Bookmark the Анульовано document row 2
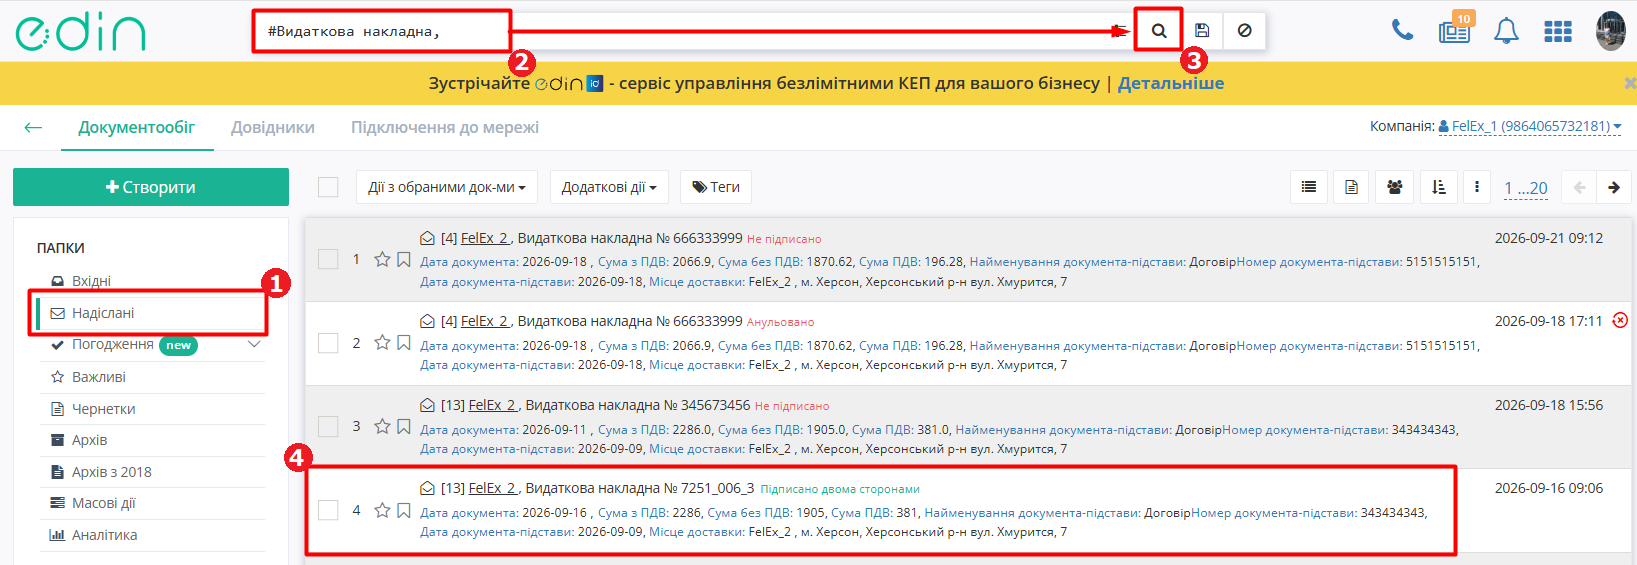 click(x=404, y=343)
